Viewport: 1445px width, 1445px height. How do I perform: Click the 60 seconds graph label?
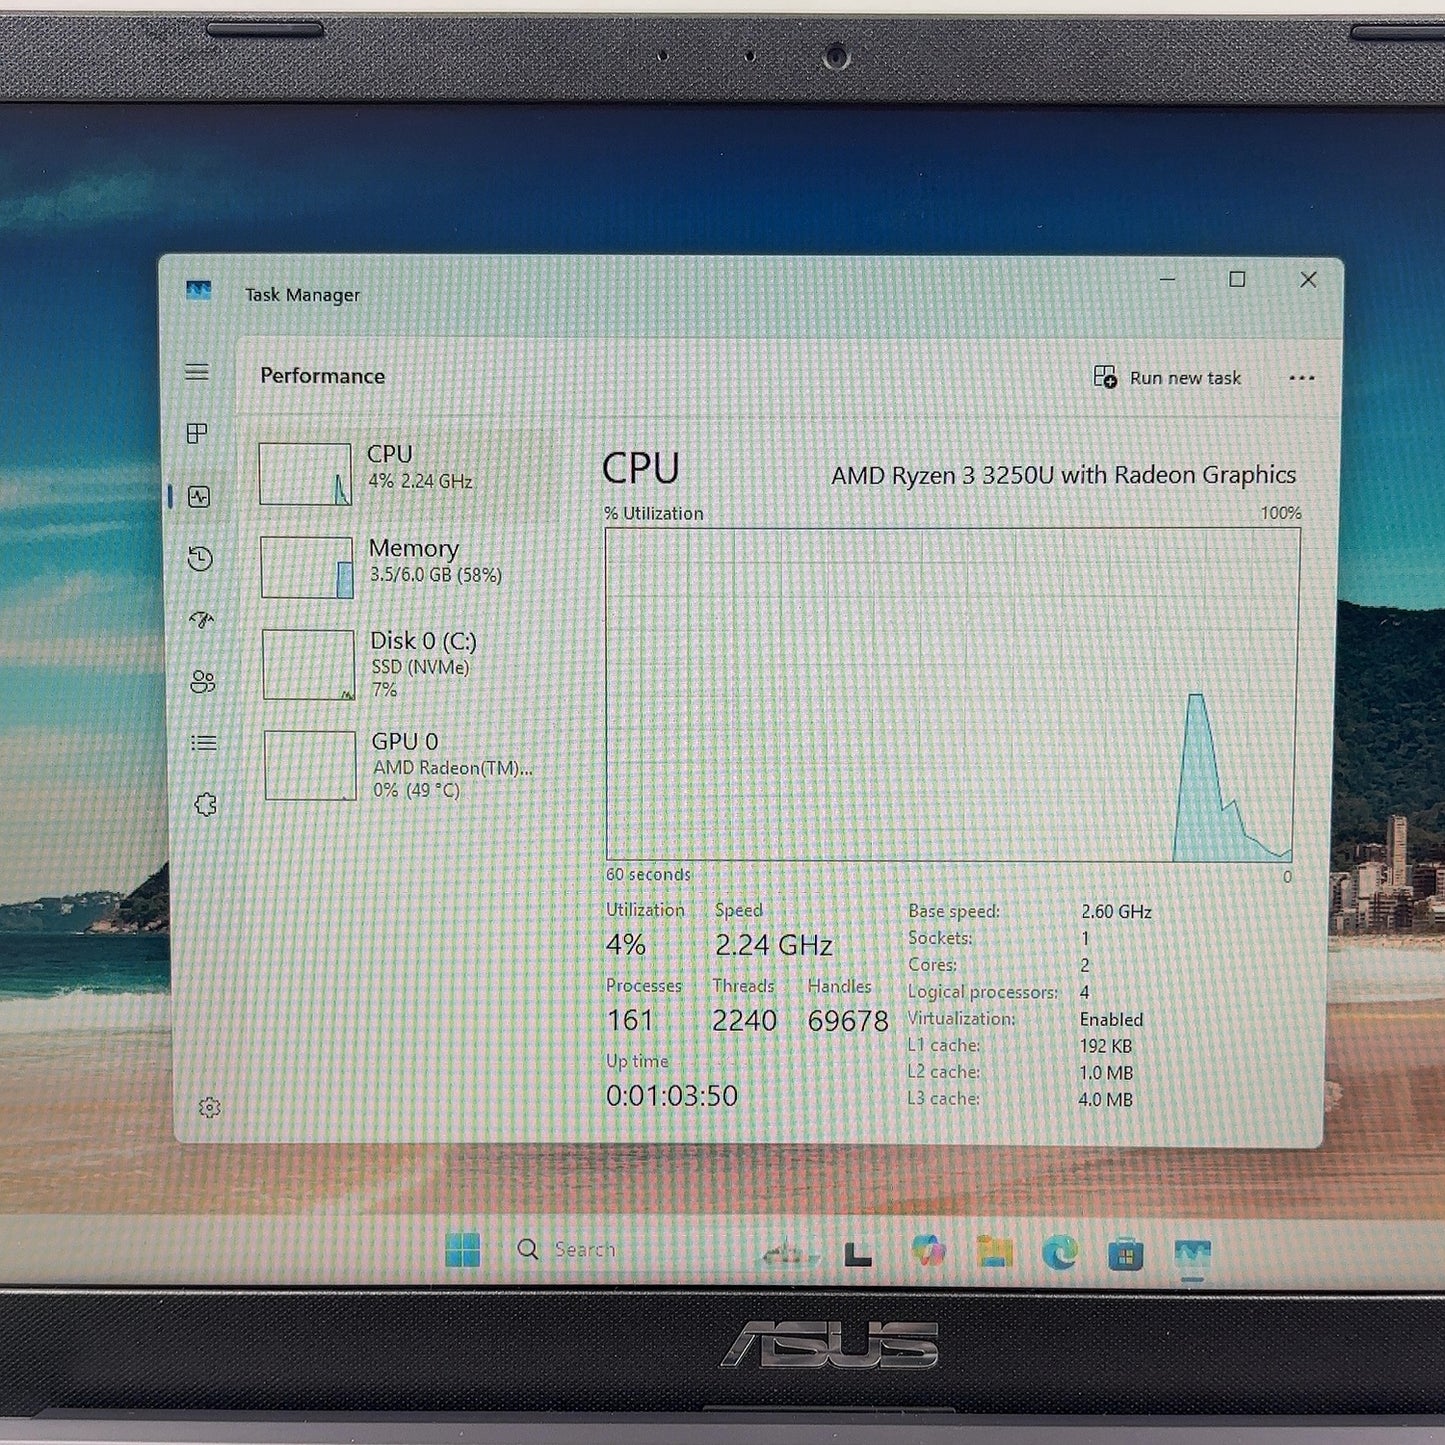pos(648,874)
